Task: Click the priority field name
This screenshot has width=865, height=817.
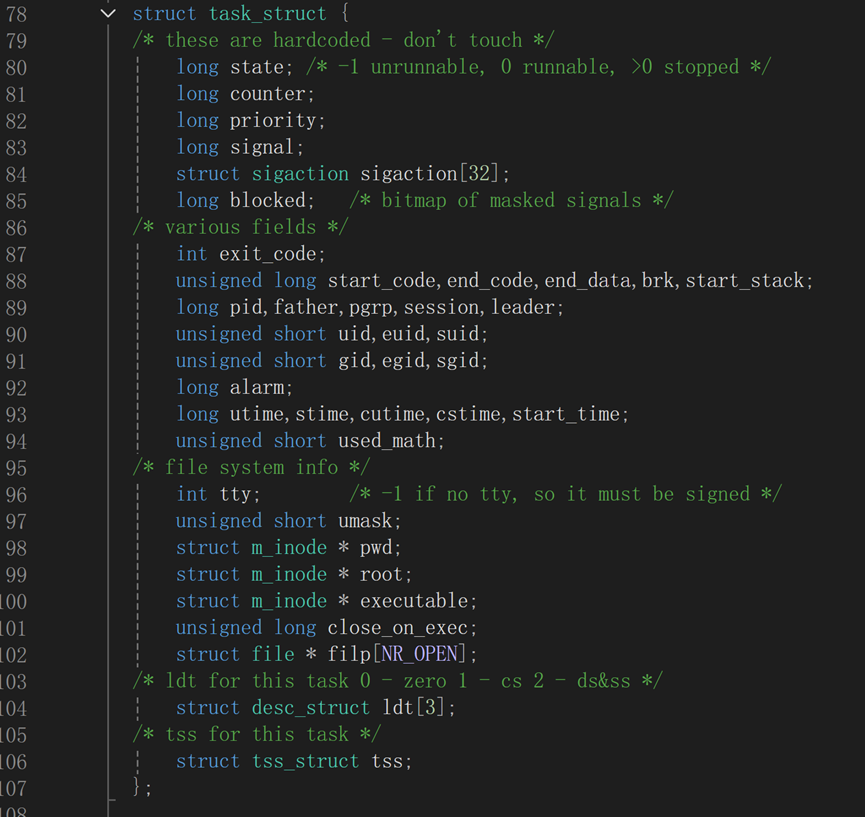Action: [x=273, y=120]
